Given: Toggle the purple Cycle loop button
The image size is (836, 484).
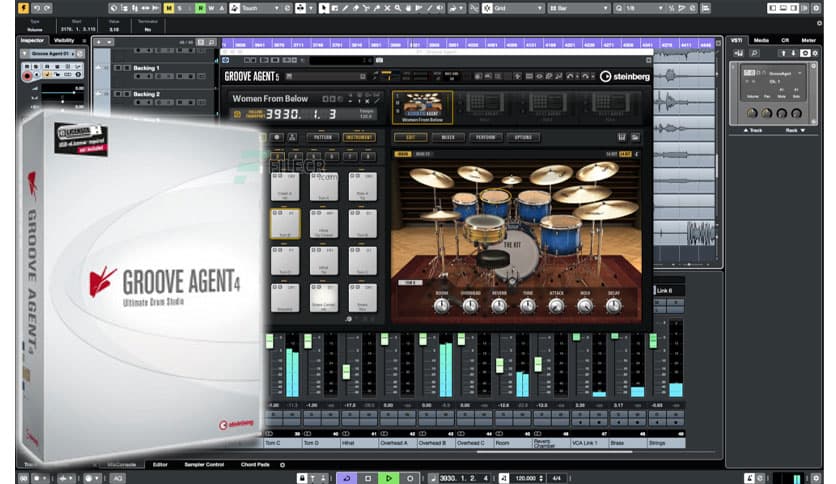Looking at the screenshot, I should point(347,478).
